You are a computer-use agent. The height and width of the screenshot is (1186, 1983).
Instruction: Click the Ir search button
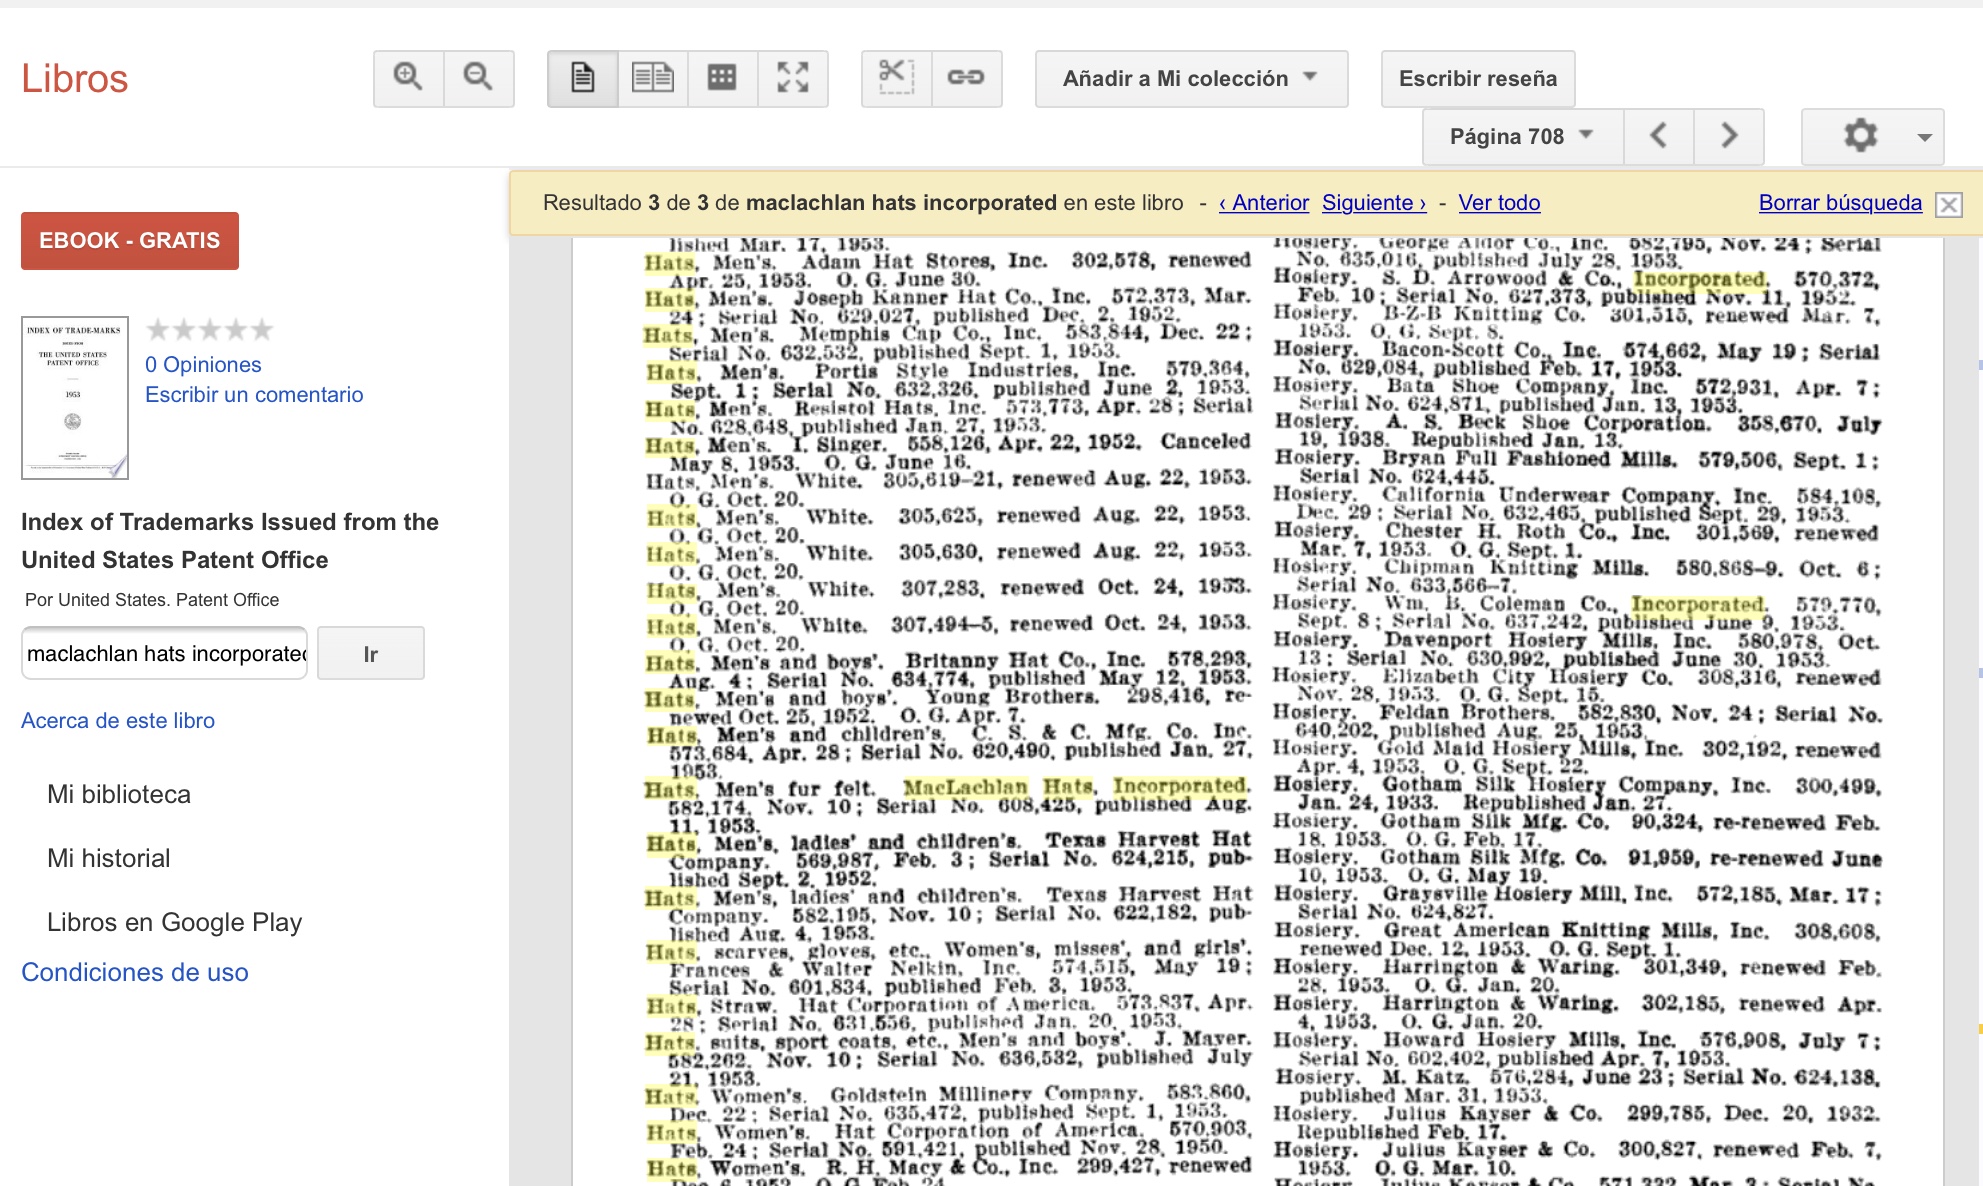(x=371, y=654)
